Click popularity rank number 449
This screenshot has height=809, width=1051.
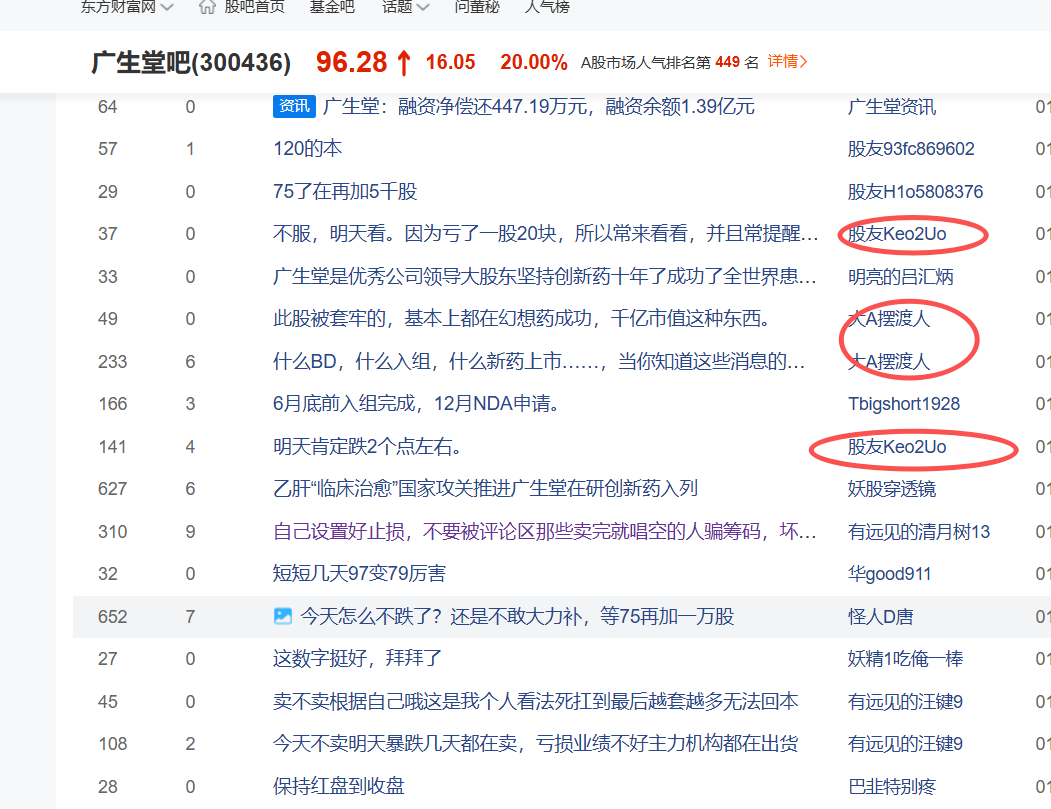(x=727, y=62)
